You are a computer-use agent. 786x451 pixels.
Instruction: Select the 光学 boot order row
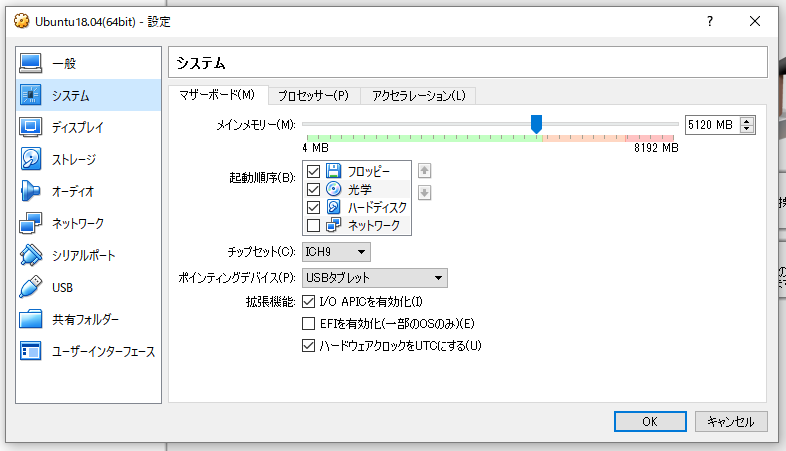(x=357, y=189)
